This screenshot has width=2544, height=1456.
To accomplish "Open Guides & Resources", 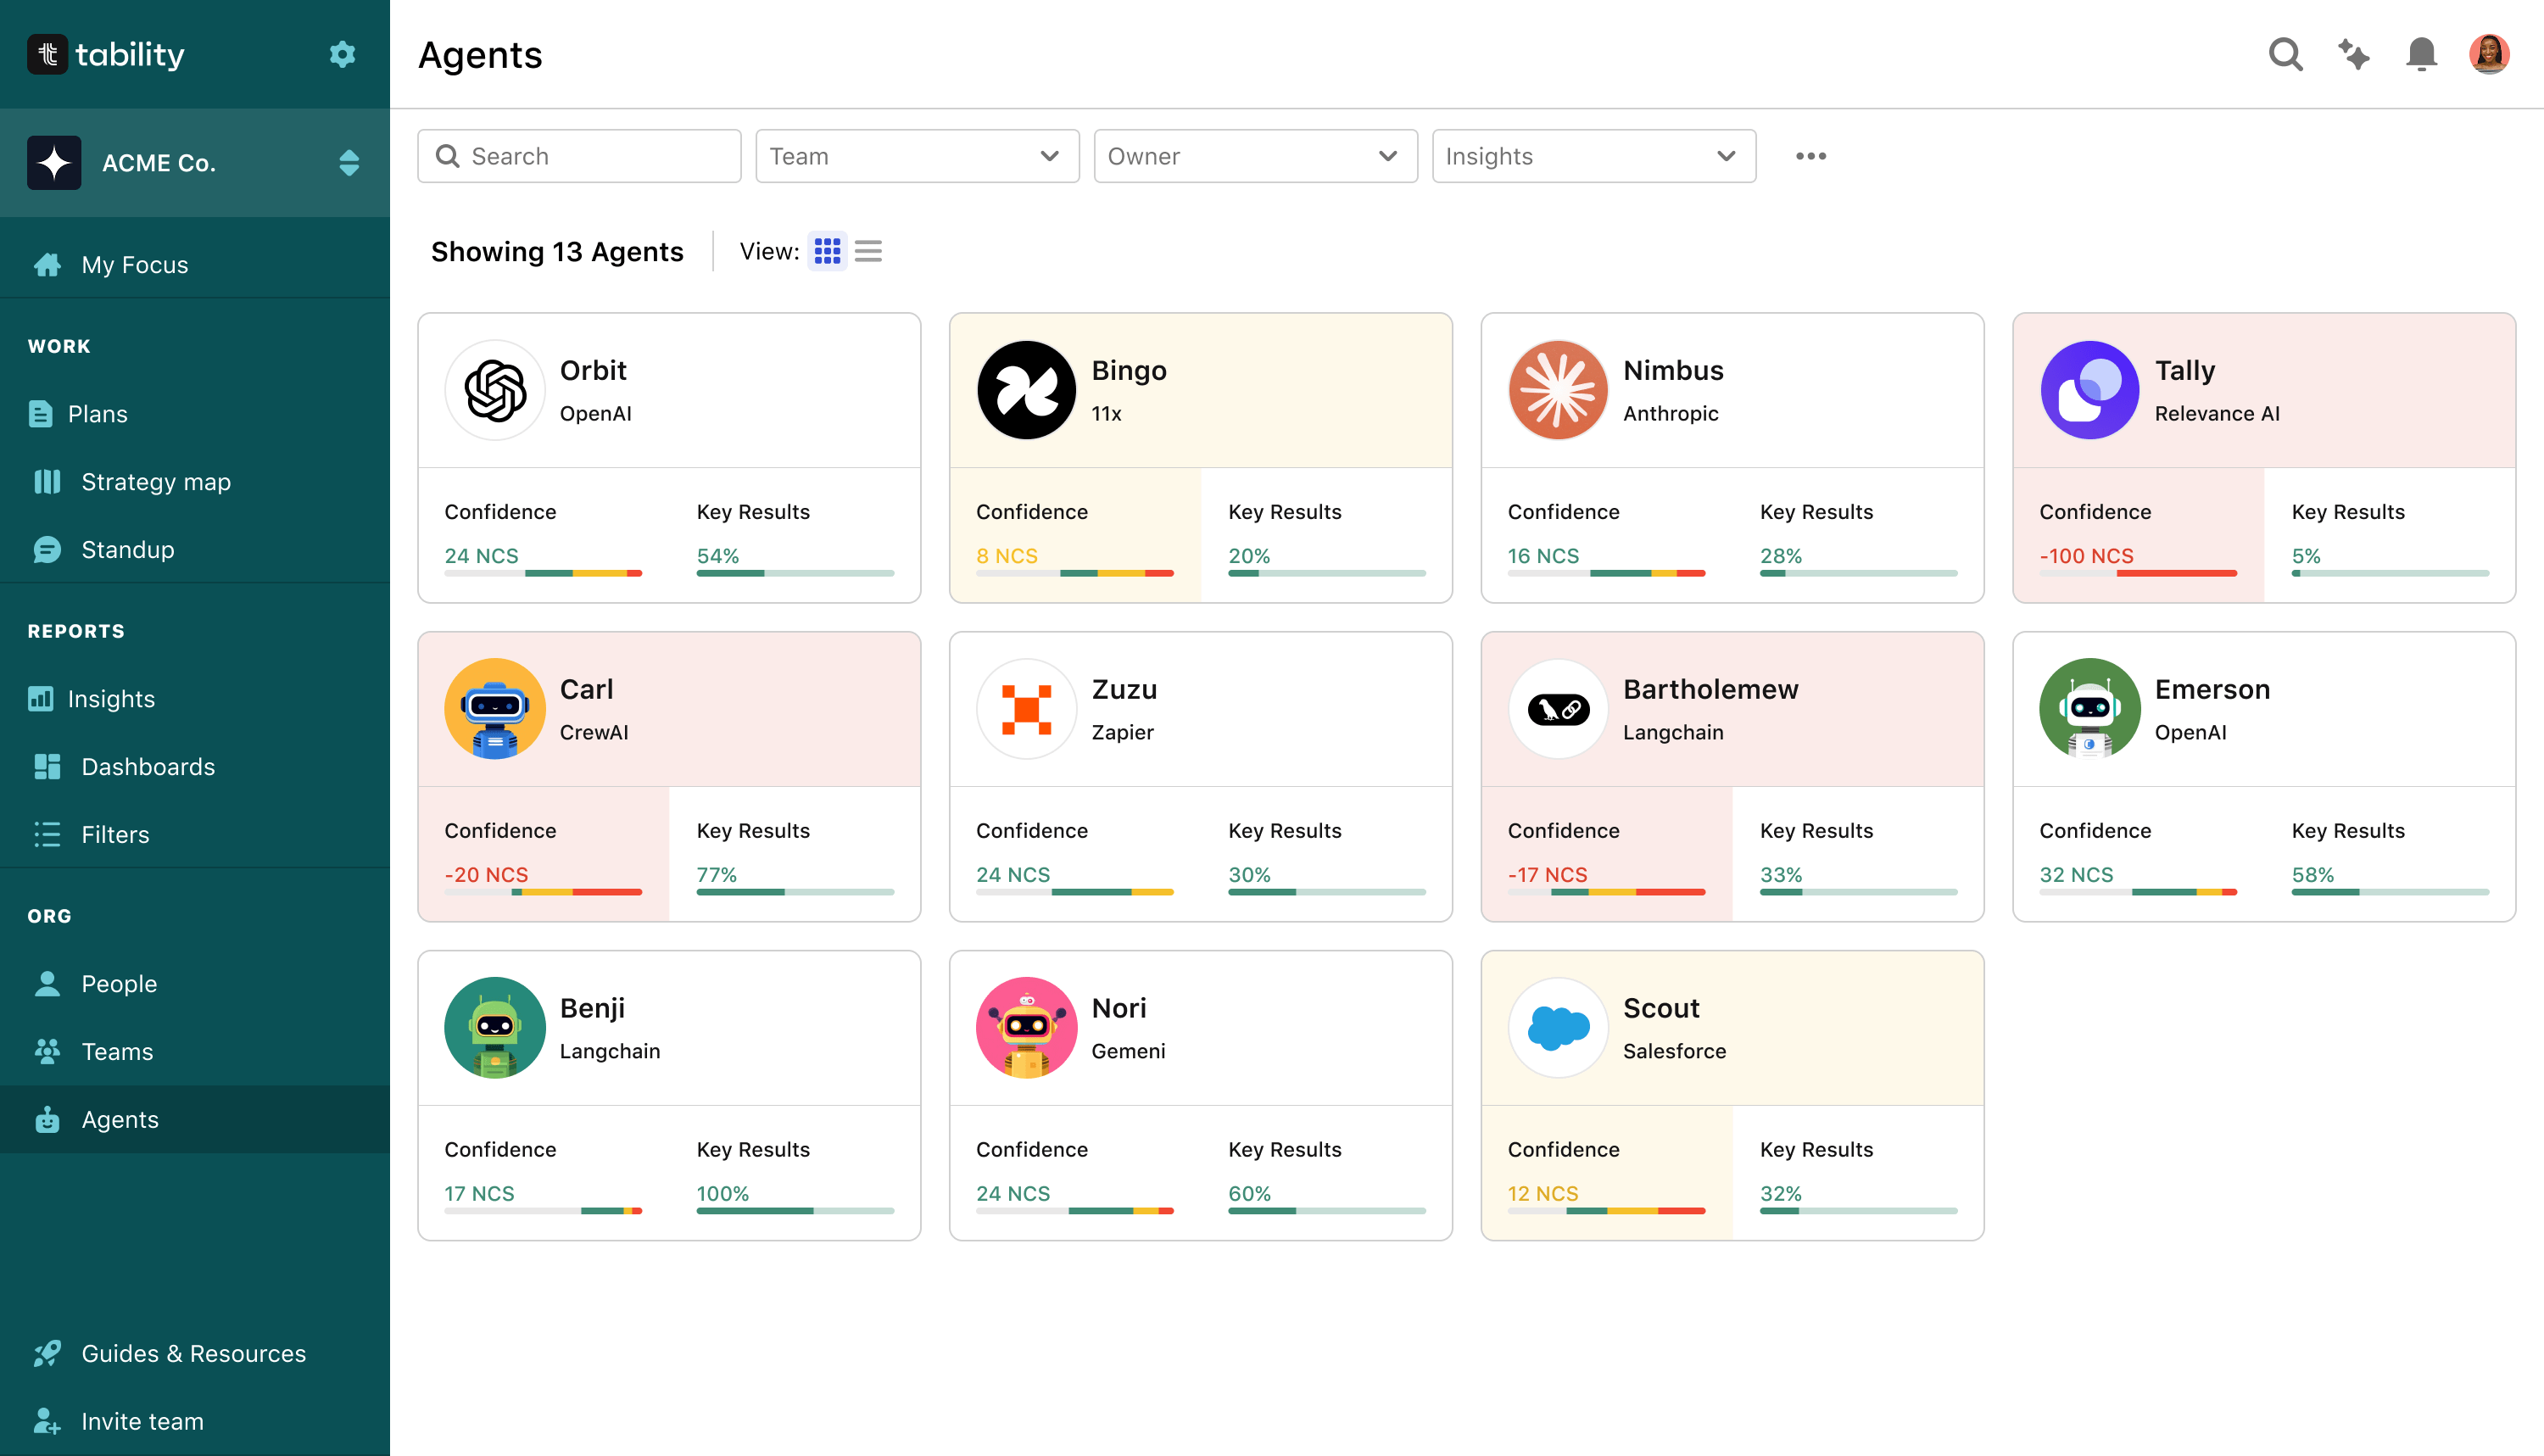I will click(x=195, y=1353).
